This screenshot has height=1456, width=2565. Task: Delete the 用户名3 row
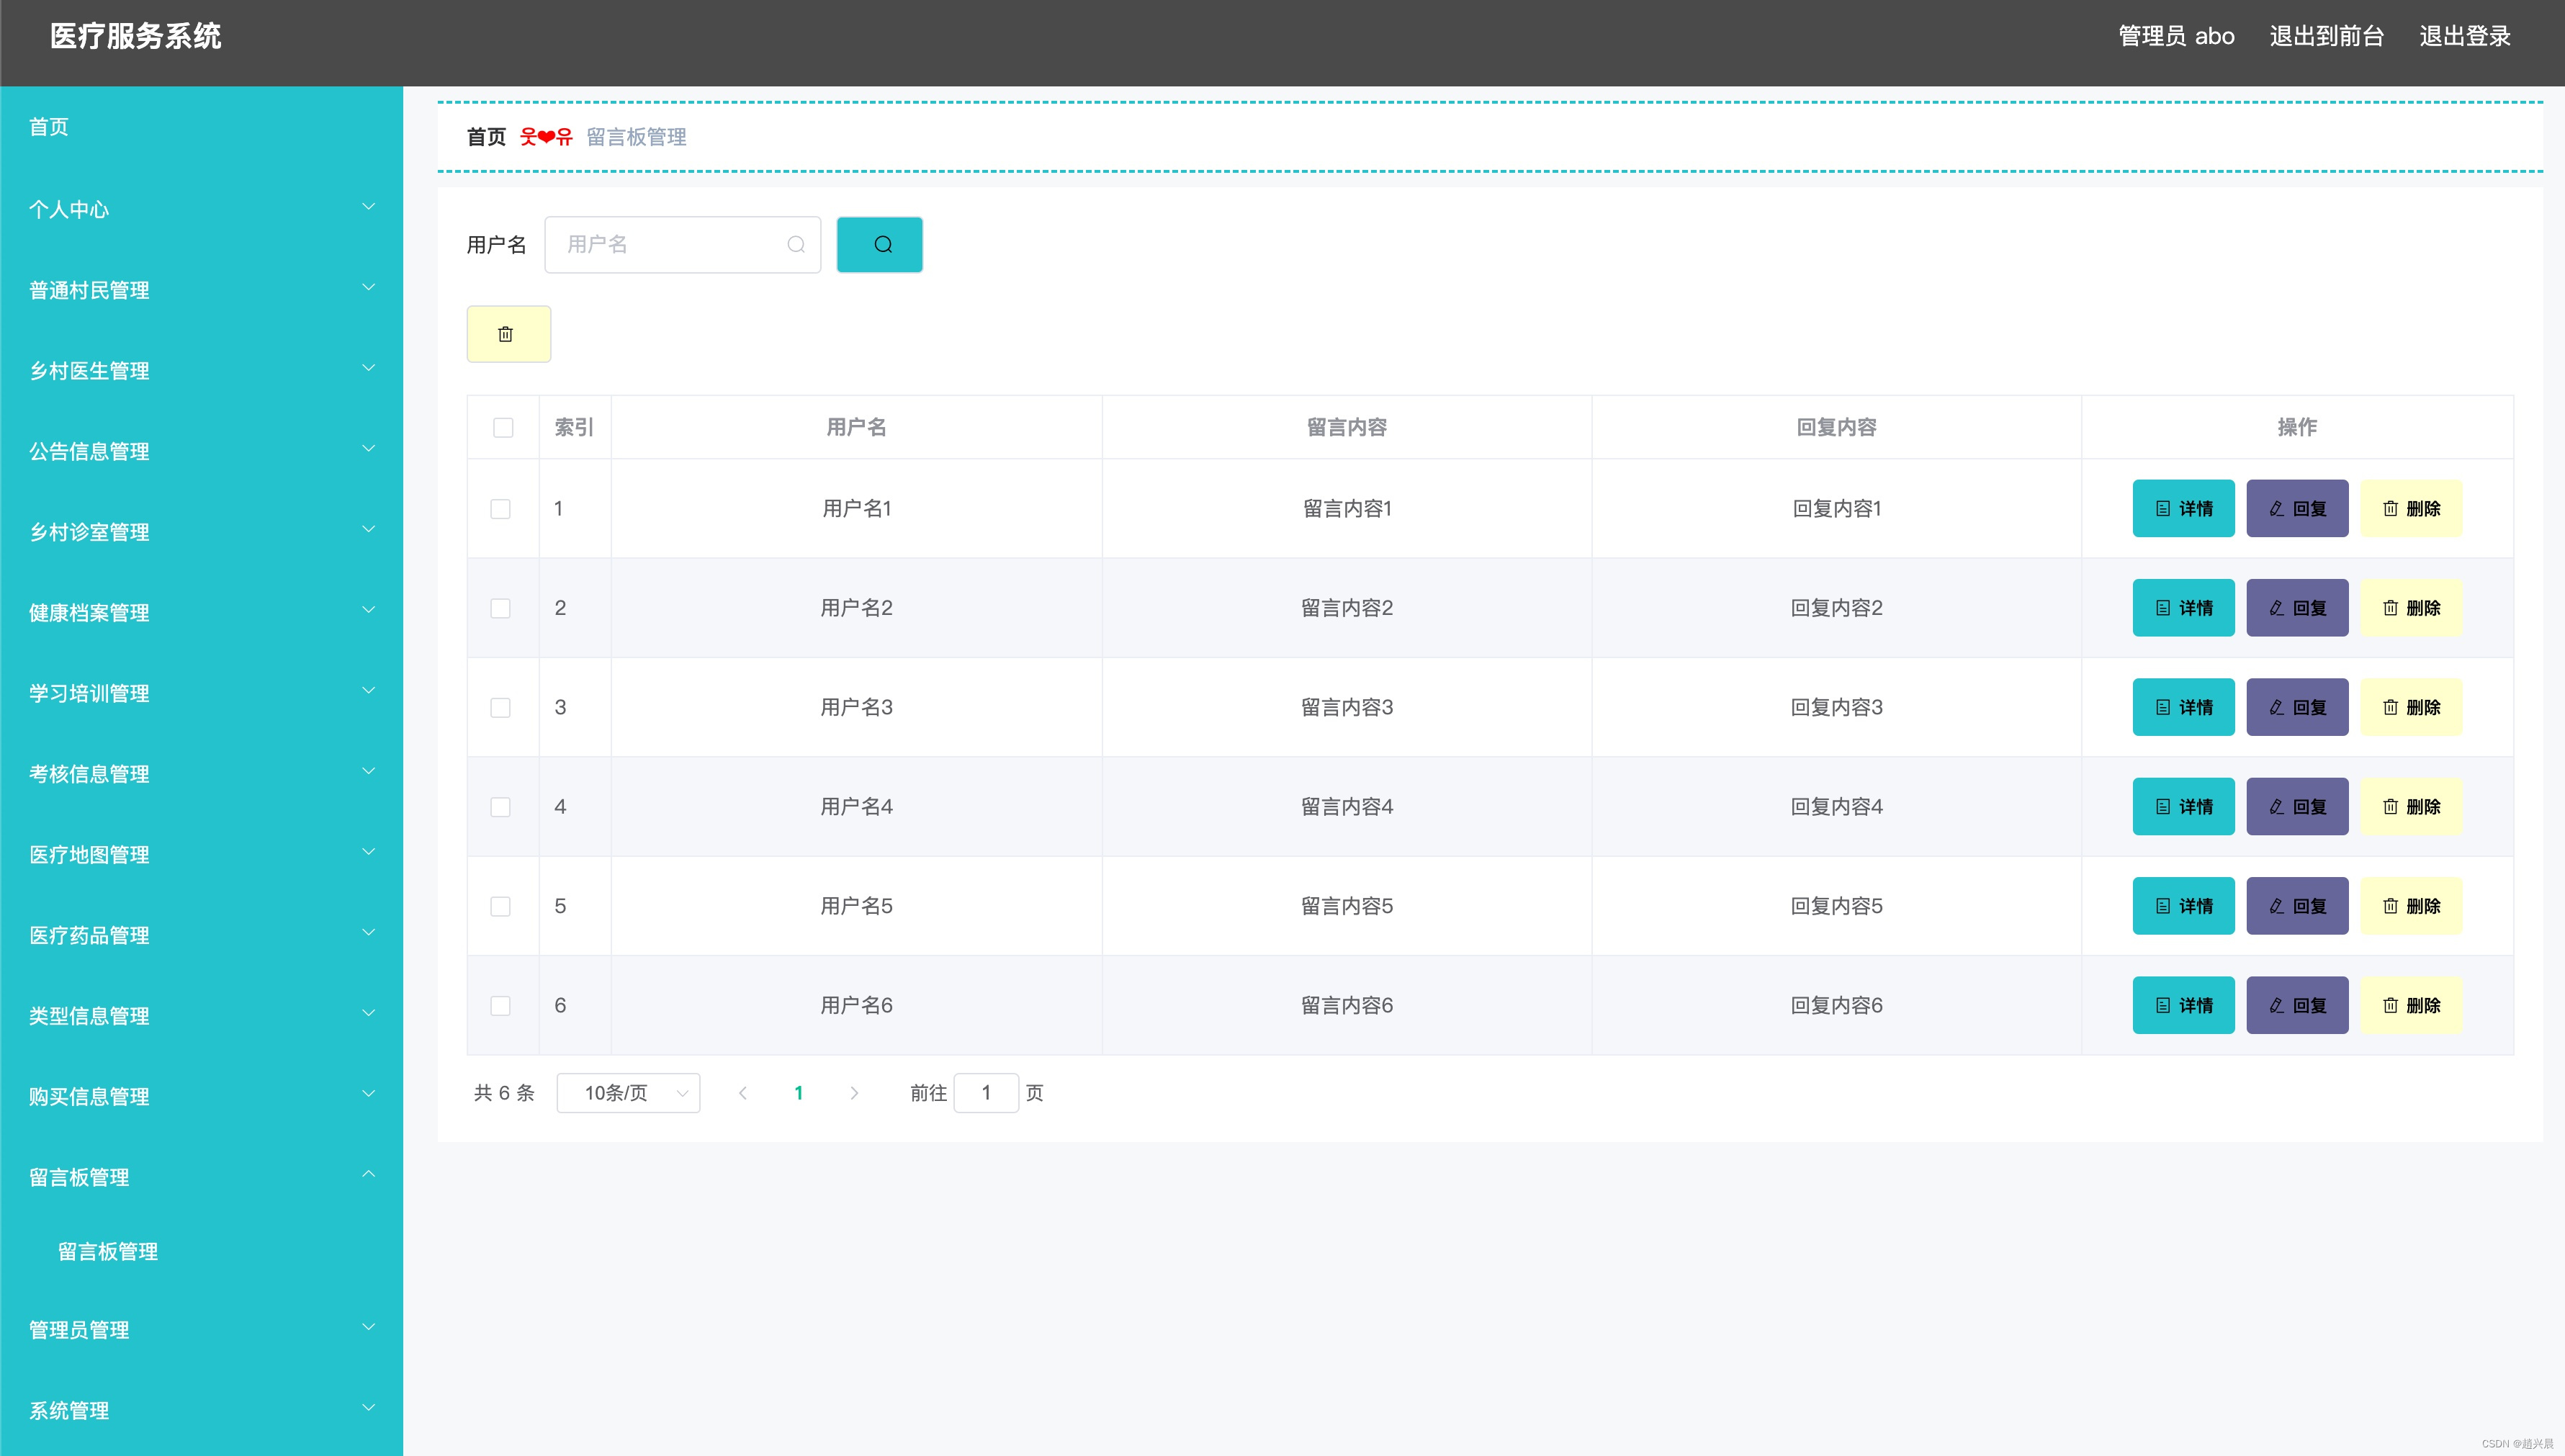tap(2411, 707)
